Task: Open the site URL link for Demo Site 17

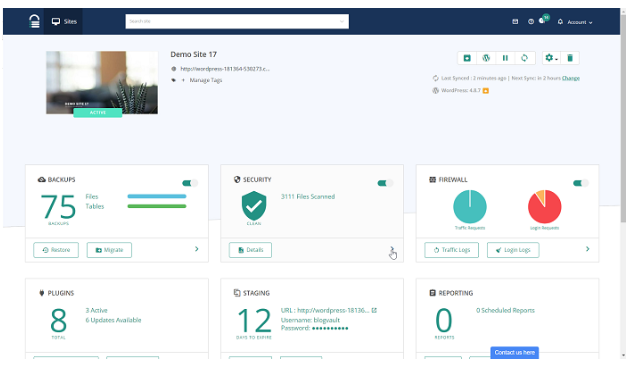Action: tap(225, 69)
